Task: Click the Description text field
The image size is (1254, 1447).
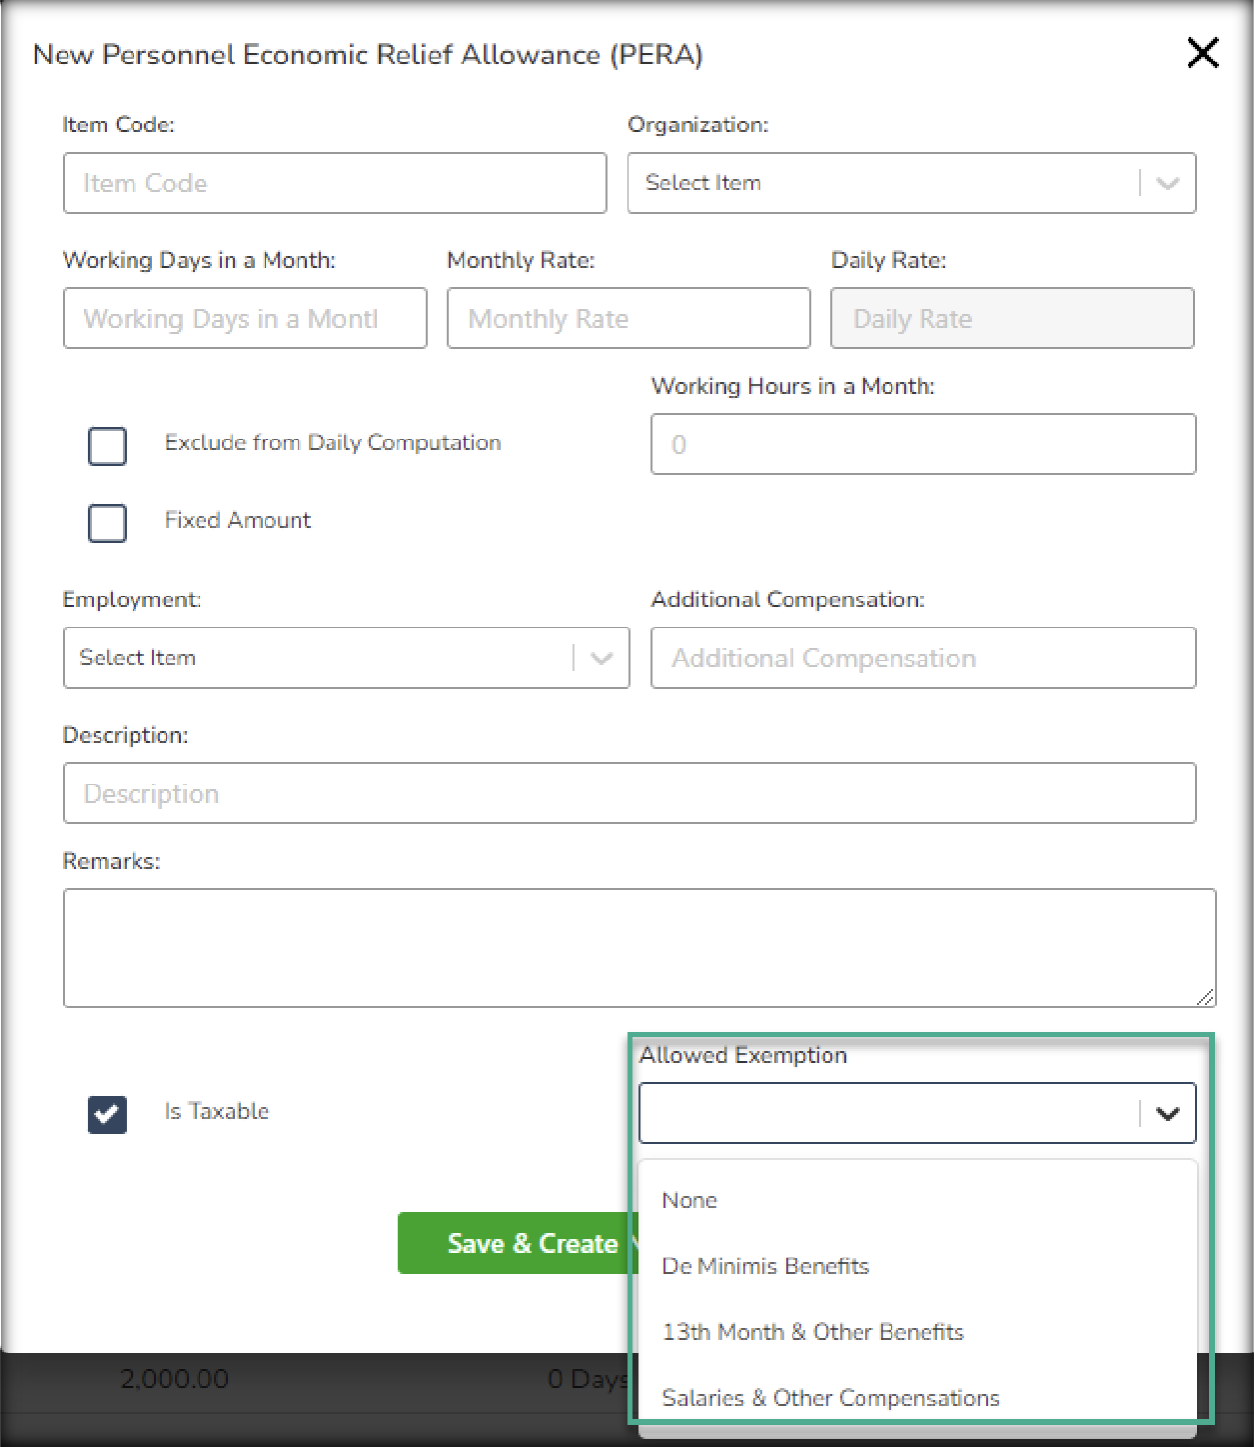Action: tap(628, 794)
